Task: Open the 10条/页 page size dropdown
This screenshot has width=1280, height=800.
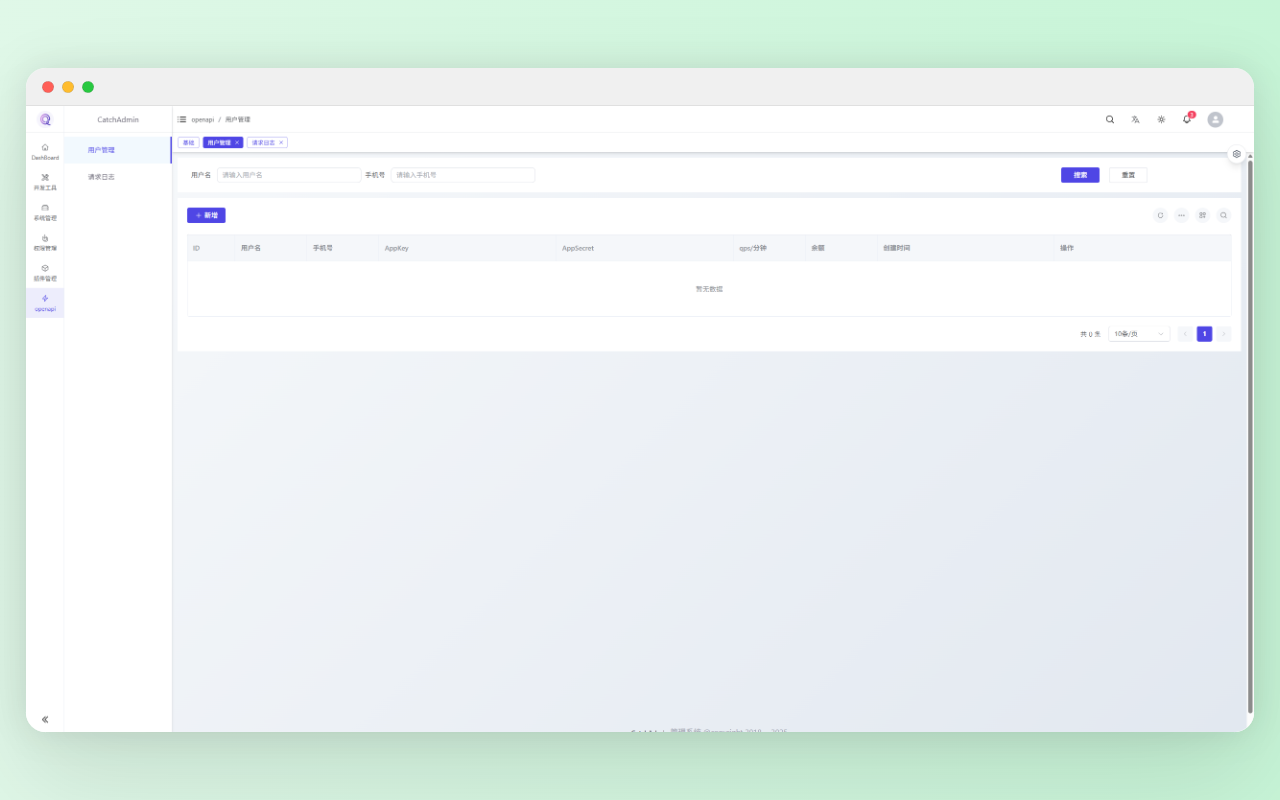Action: (x=1139, y=334)
